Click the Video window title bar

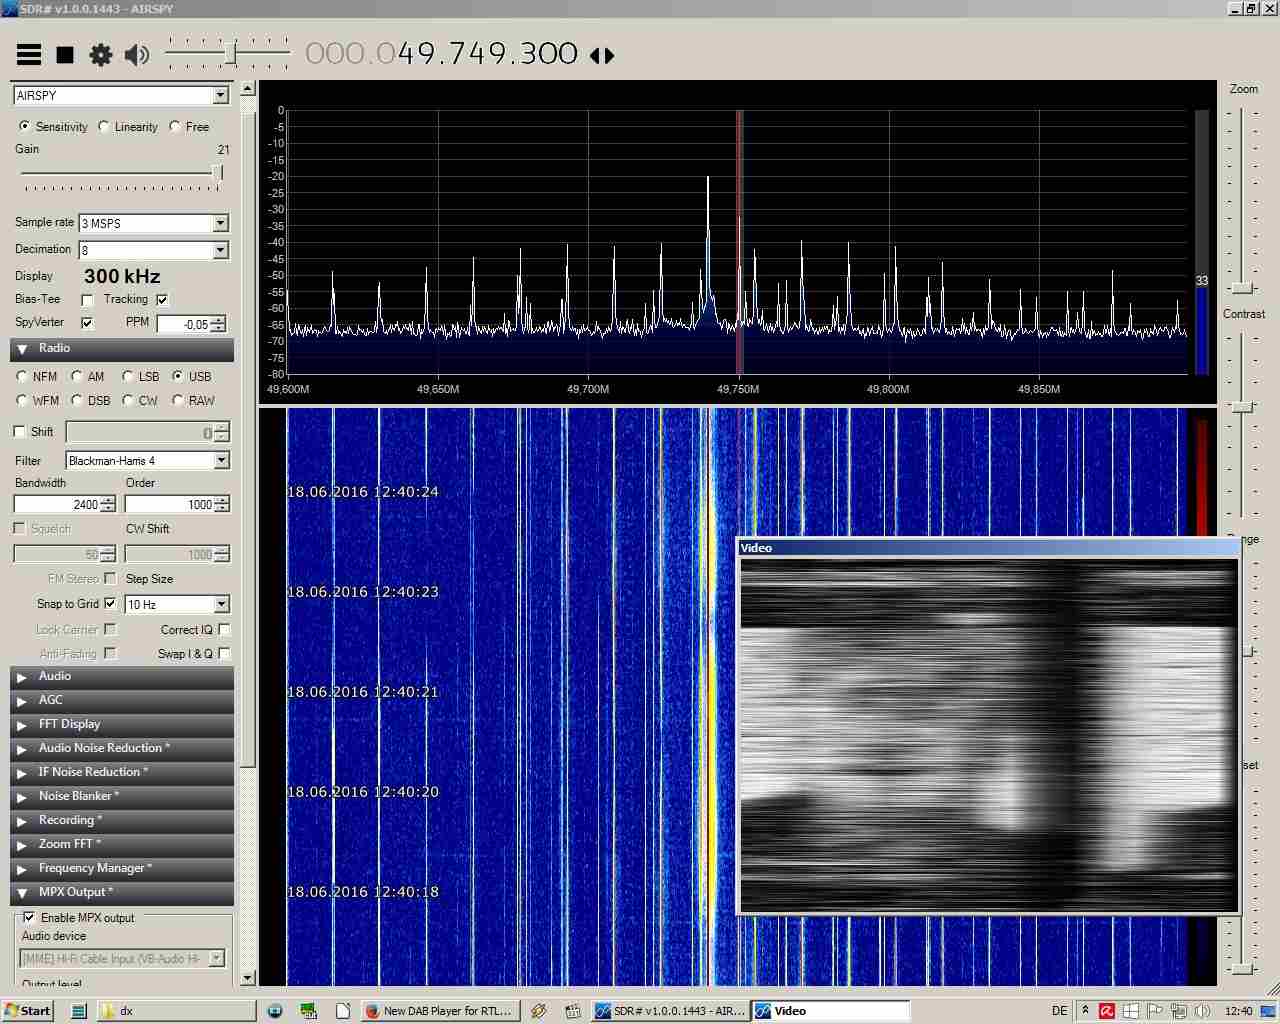pyautogui.click(x=987, y=548)
